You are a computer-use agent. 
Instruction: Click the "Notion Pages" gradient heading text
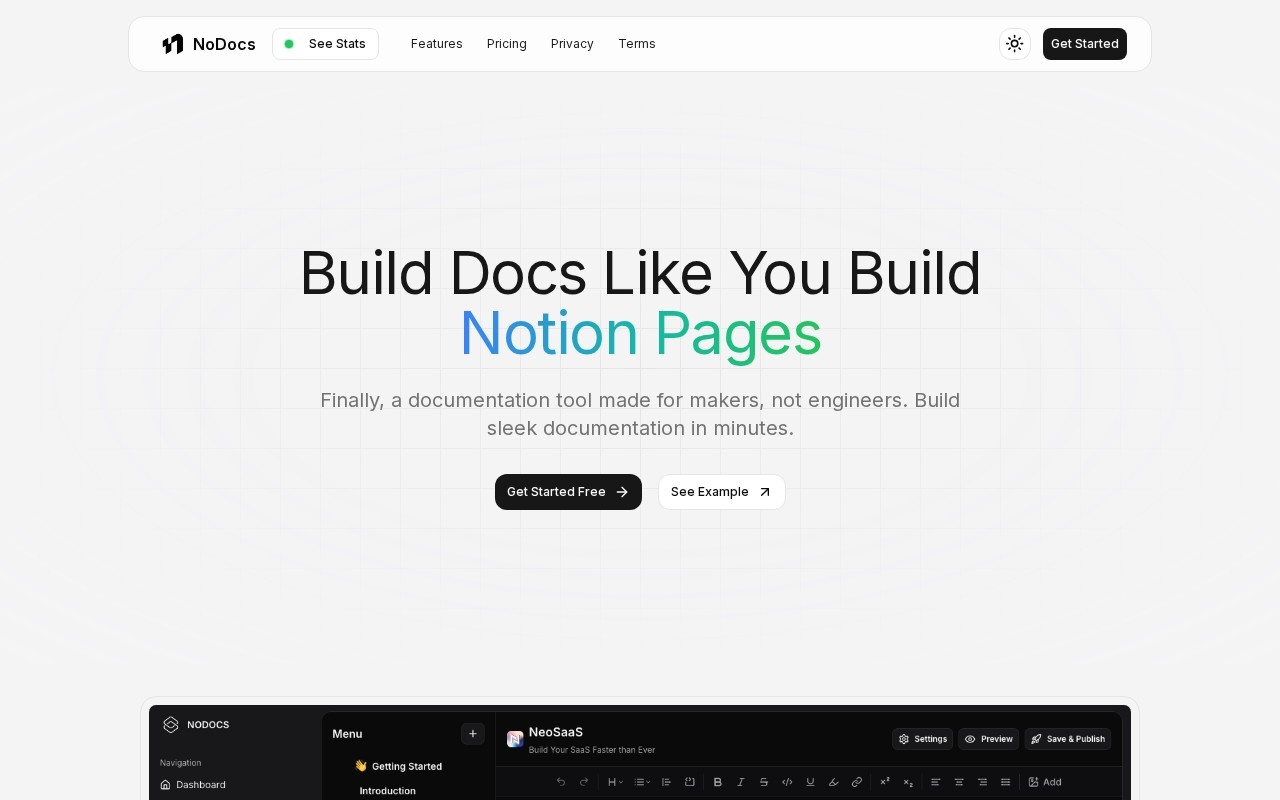pos(640,333)
